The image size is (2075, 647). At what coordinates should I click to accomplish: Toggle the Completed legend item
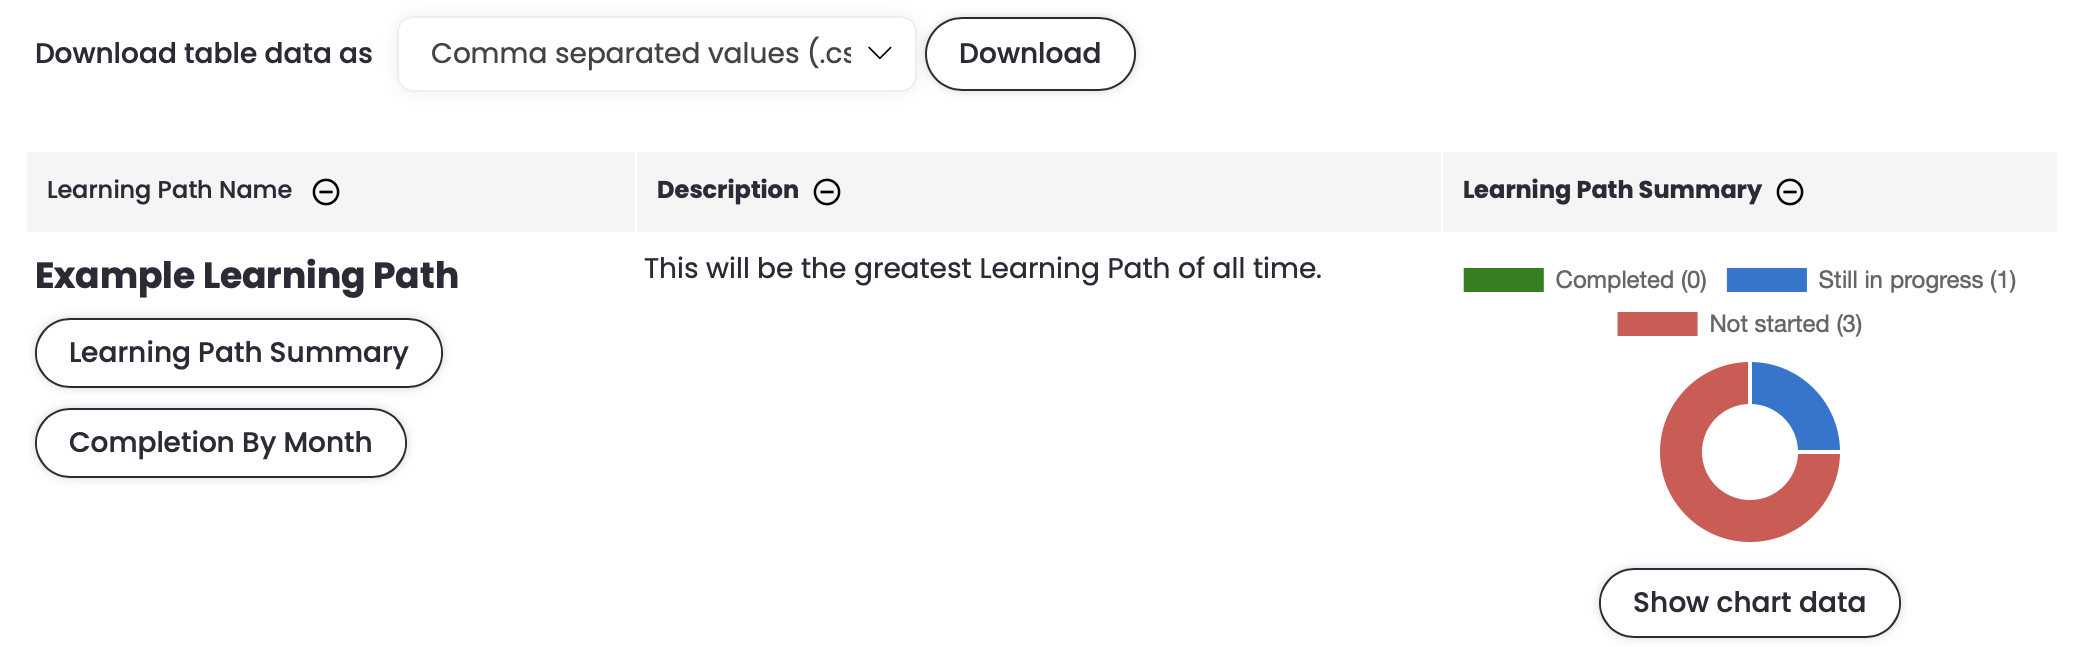pos(1630,280)
